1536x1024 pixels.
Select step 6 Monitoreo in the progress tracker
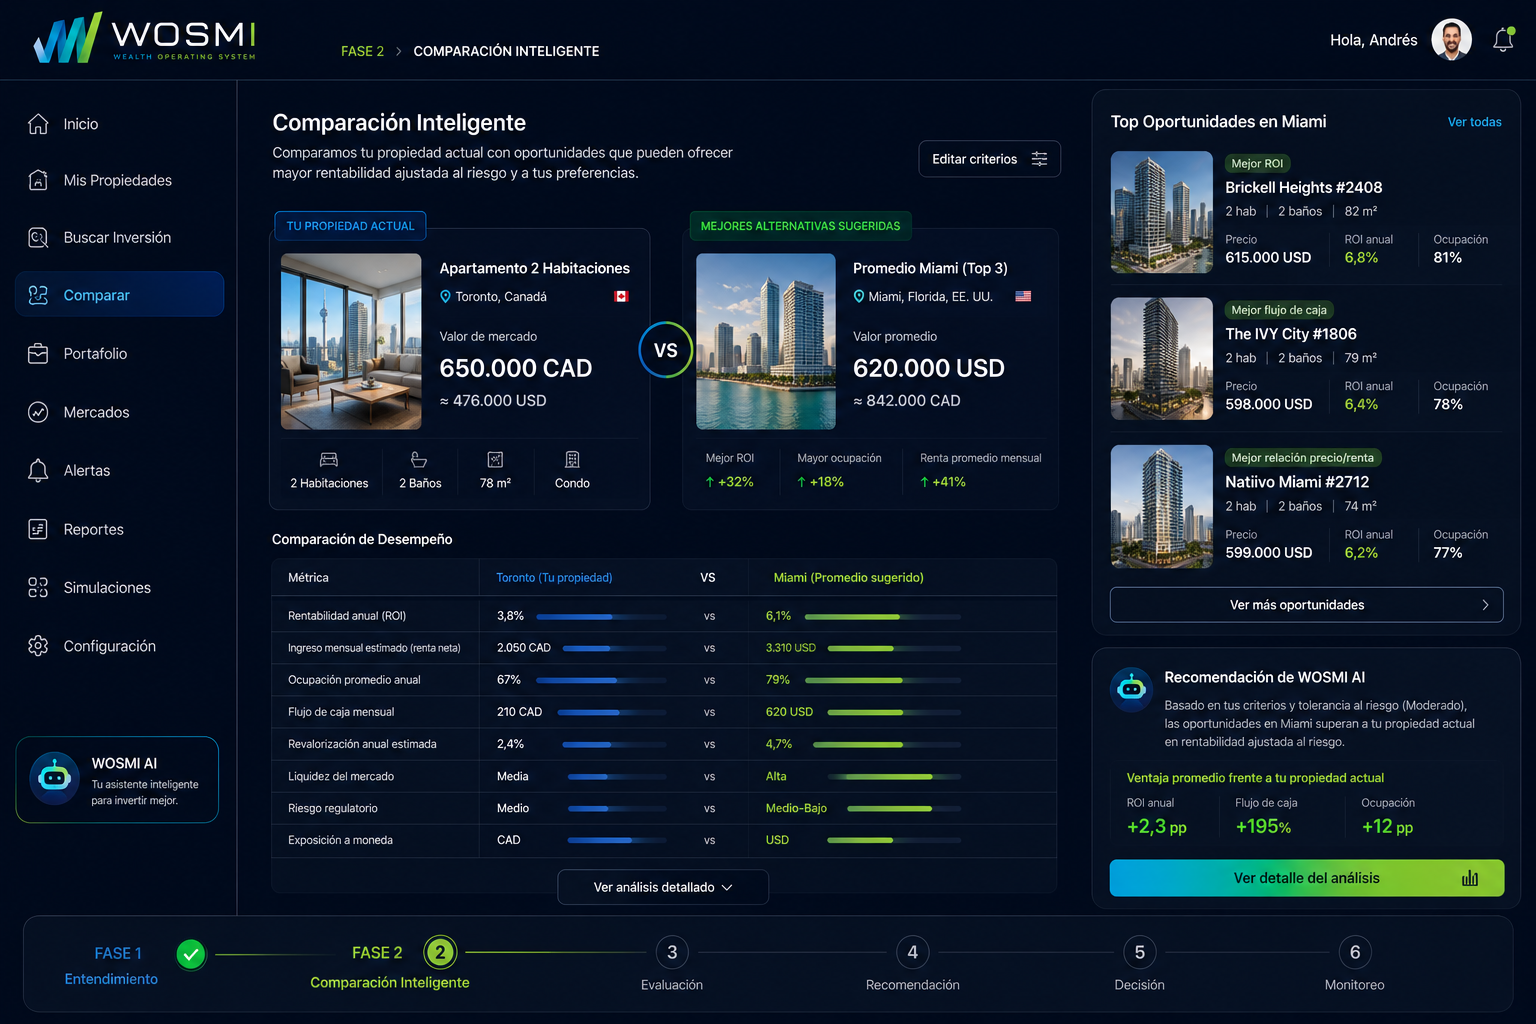click(1355, 964)
